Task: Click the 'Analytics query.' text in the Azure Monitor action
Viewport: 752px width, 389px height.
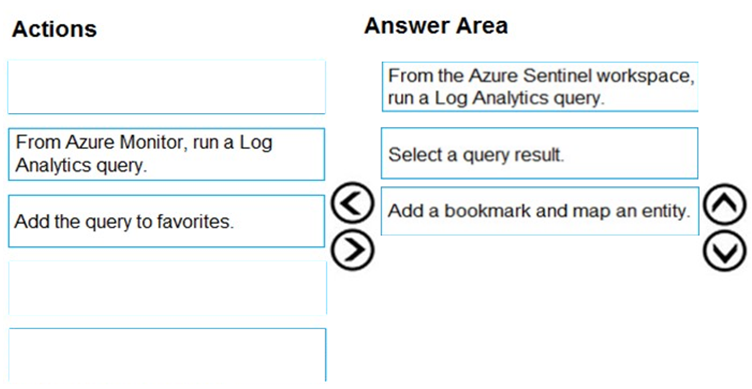Action: pos(81,165)
